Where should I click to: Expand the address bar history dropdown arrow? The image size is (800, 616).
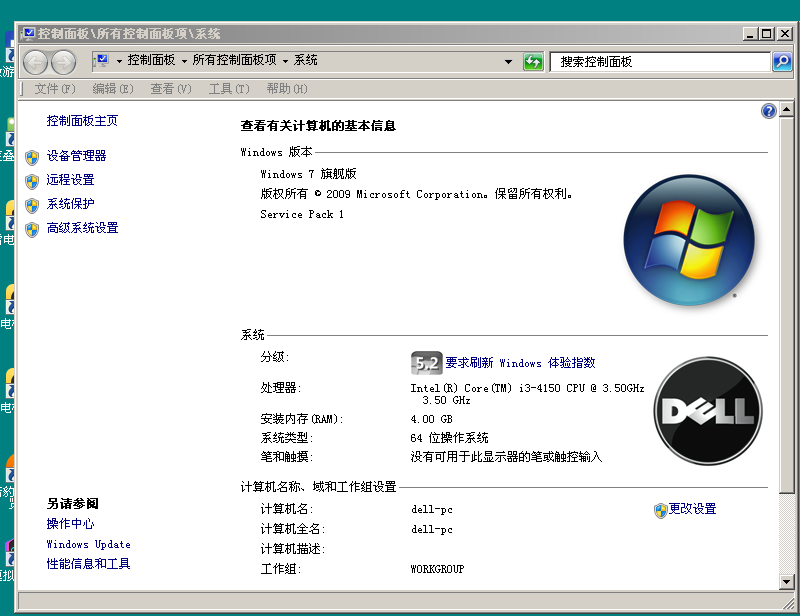(508, 62)
